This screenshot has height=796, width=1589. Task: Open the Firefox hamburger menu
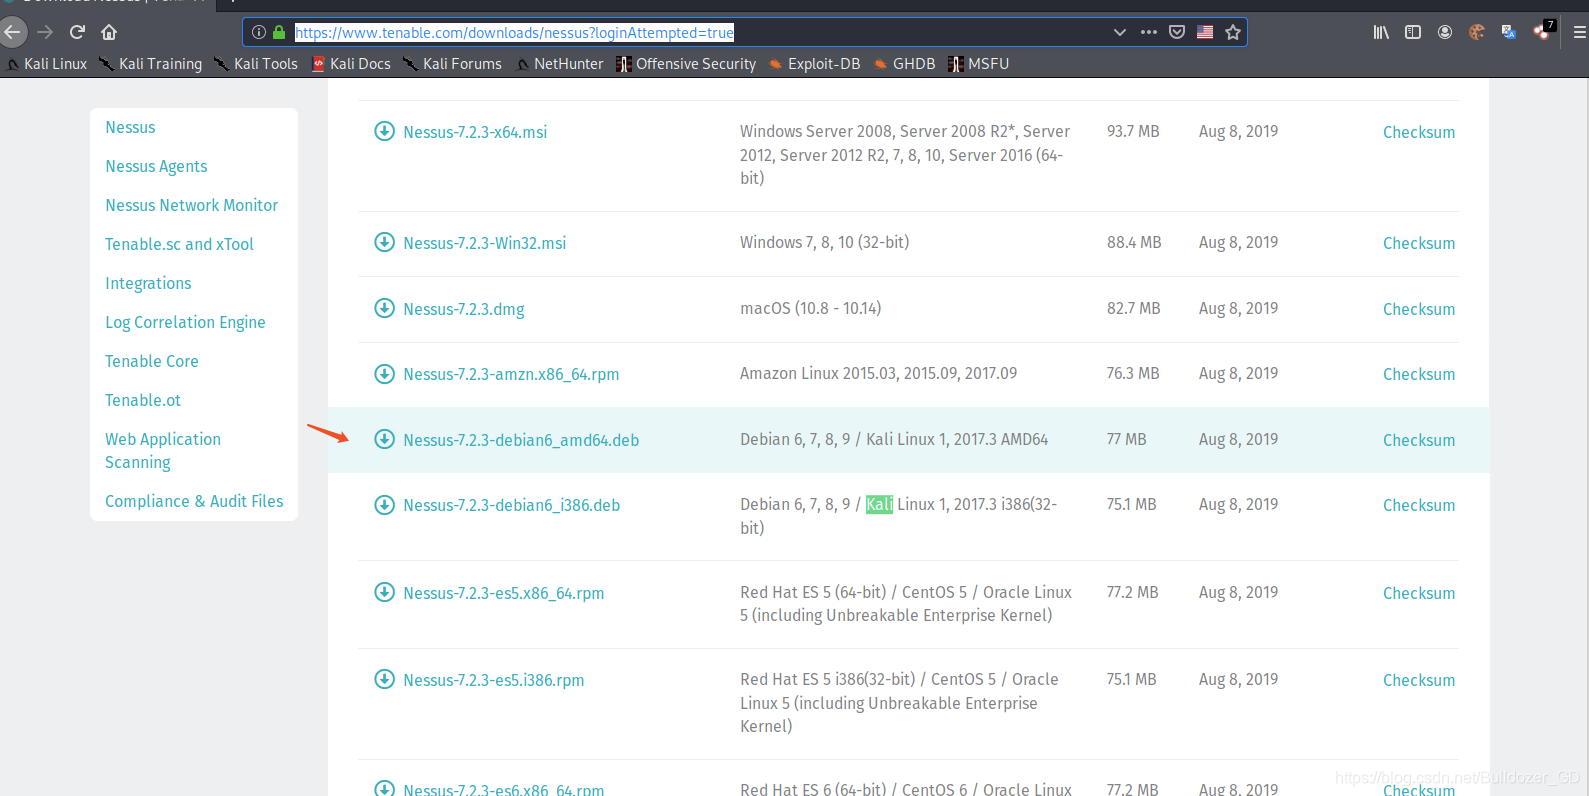(1580, 32)
